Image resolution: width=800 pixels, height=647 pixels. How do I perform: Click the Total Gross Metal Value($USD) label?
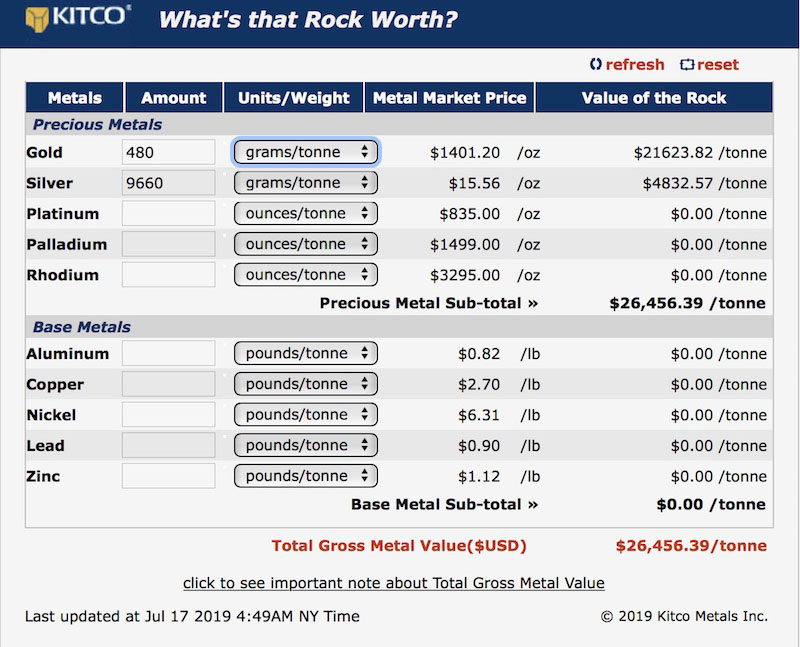pyautogui.click(x=399, y=545)
